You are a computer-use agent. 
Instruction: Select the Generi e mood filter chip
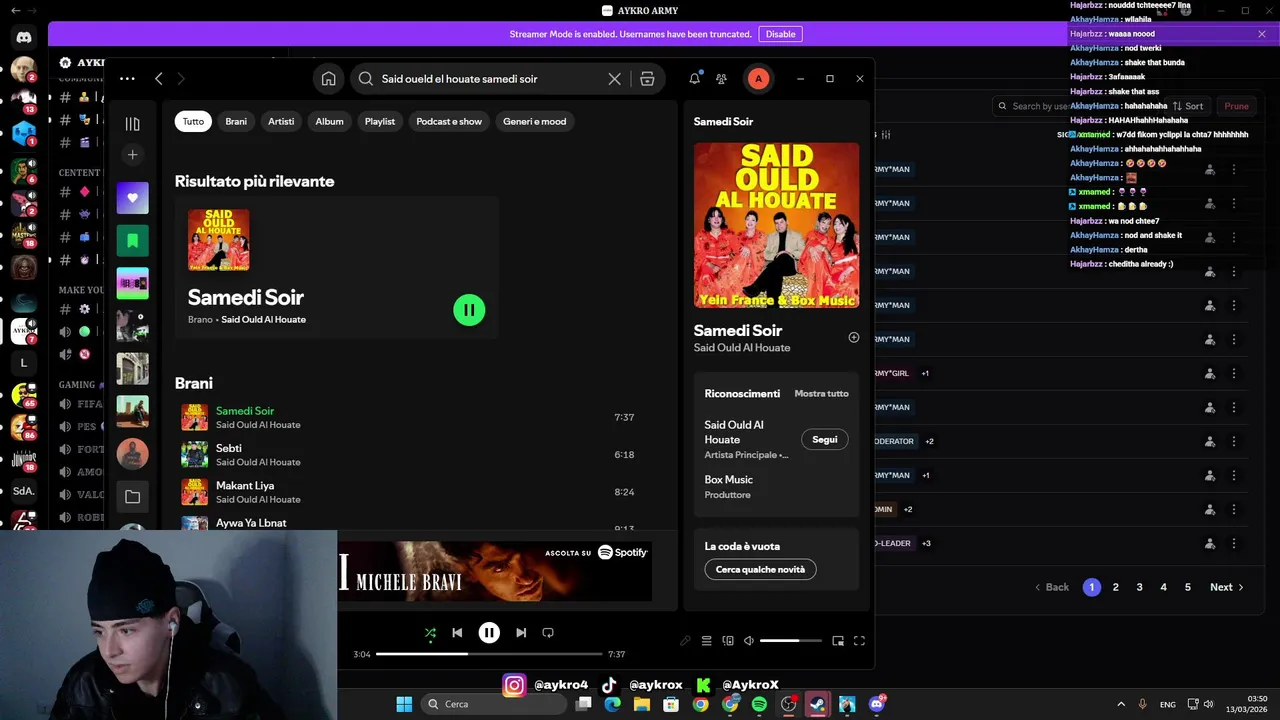(x=534, y=121)
